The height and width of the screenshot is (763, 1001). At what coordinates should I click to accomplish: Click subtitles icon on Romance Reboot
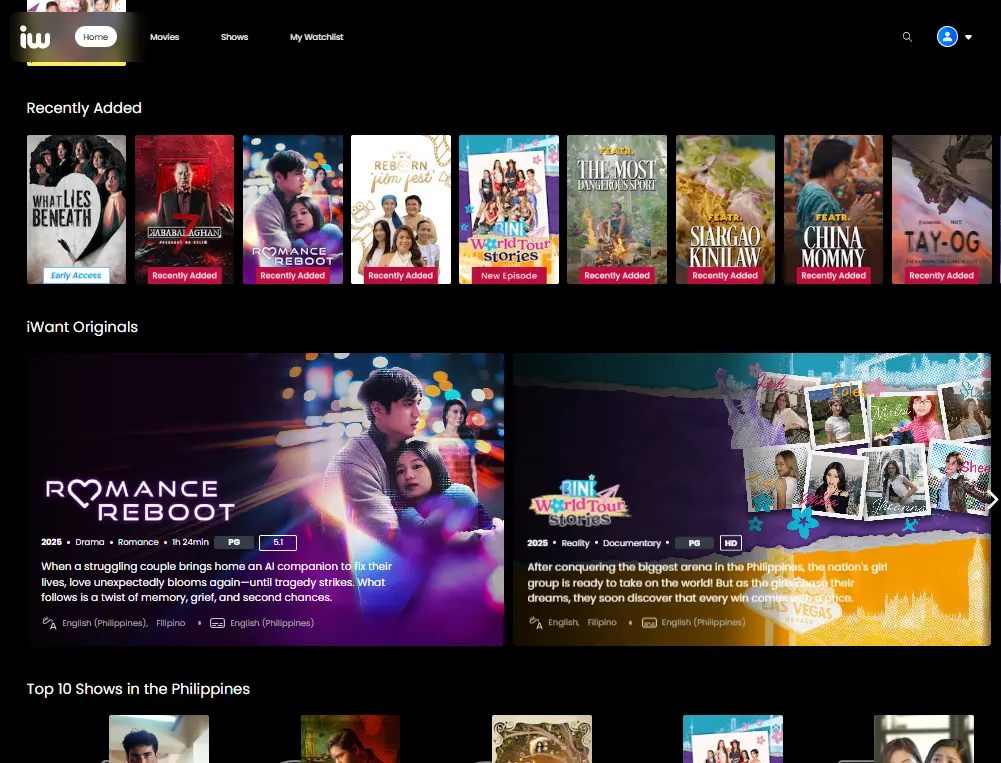(x=217, y=623)
